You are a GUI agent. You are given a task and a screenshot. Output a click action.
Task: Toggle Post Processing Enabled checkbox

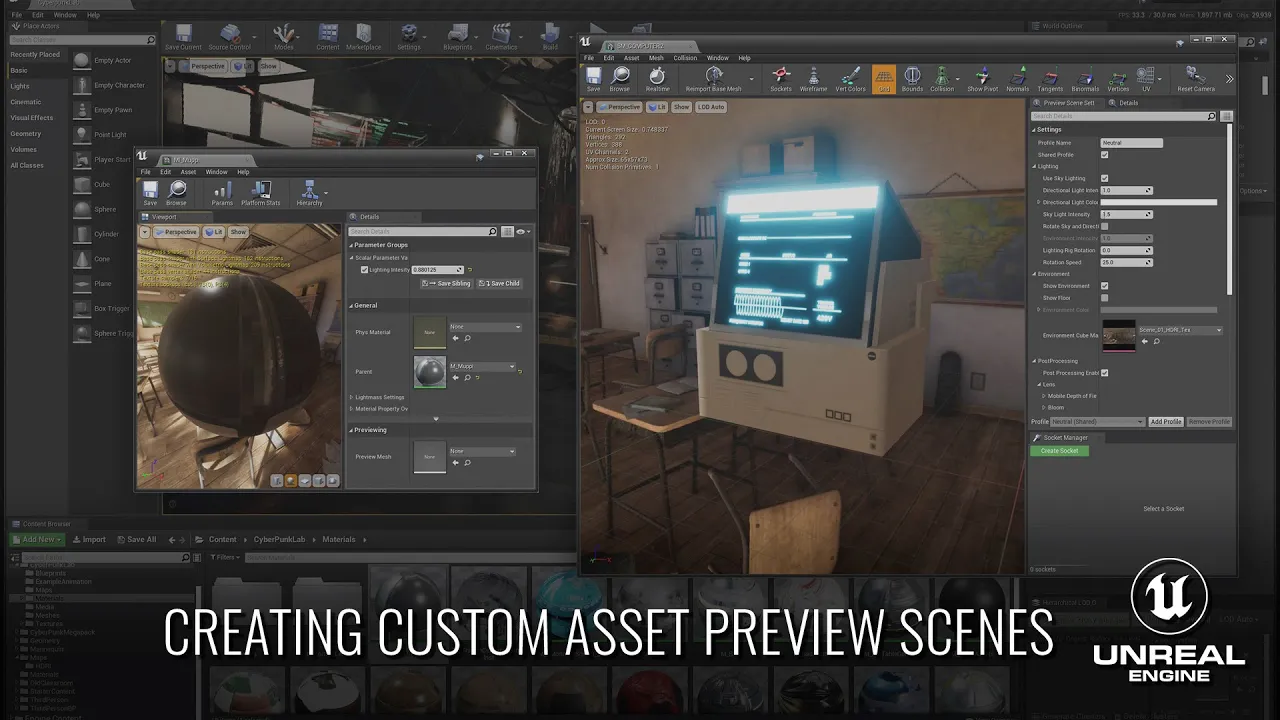1104,372
